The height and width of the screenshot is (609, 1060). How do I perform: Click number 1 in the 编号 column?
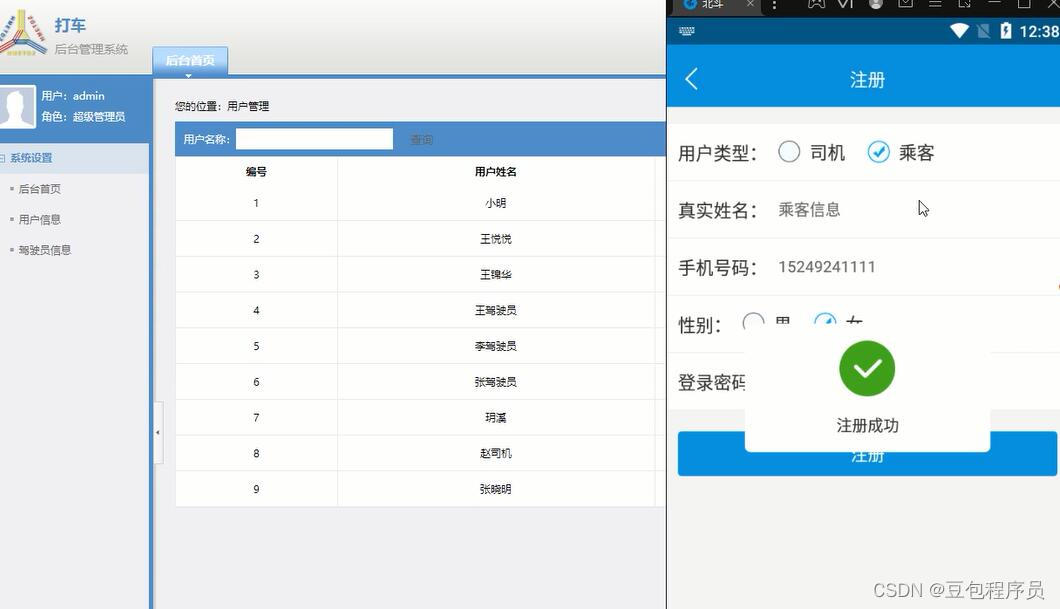pos(256,203)
